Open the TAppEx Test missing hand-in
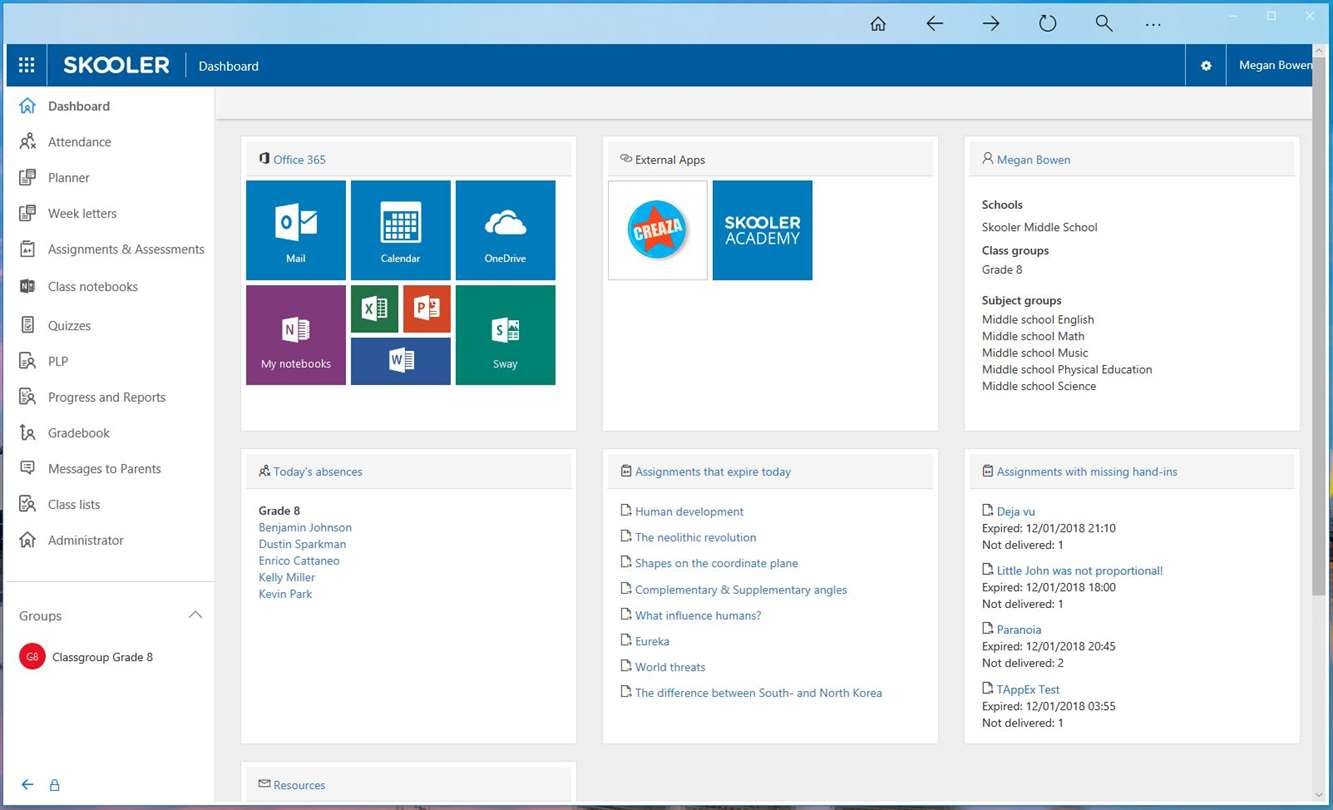This screenshot has width=1333, height=810. pos(1028,690)
